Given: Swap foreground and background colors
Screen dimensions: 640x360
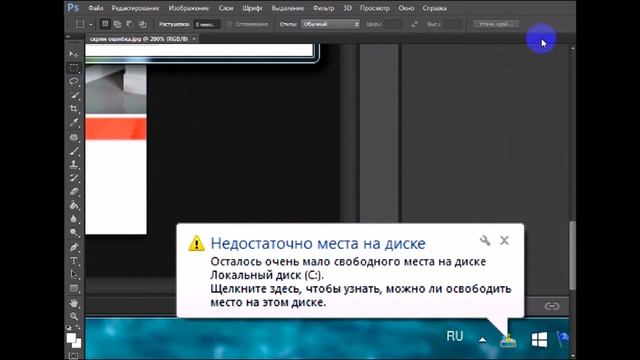Looking at the screenshot, I should 78,327.
